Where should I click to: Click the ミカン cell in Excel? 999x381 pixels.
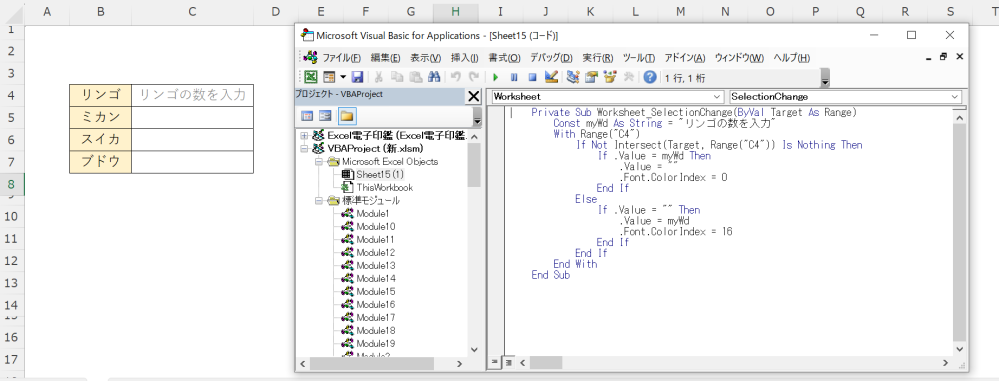101,117
